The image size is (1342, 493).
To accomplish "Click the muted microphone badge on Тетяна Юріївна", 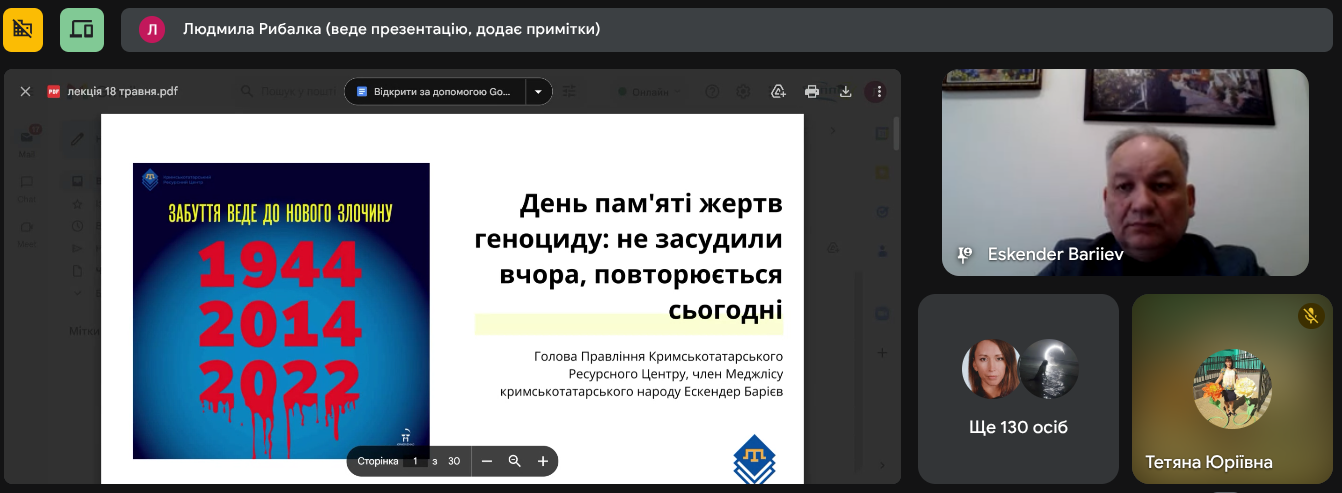I will click(x=1311, y=316).
